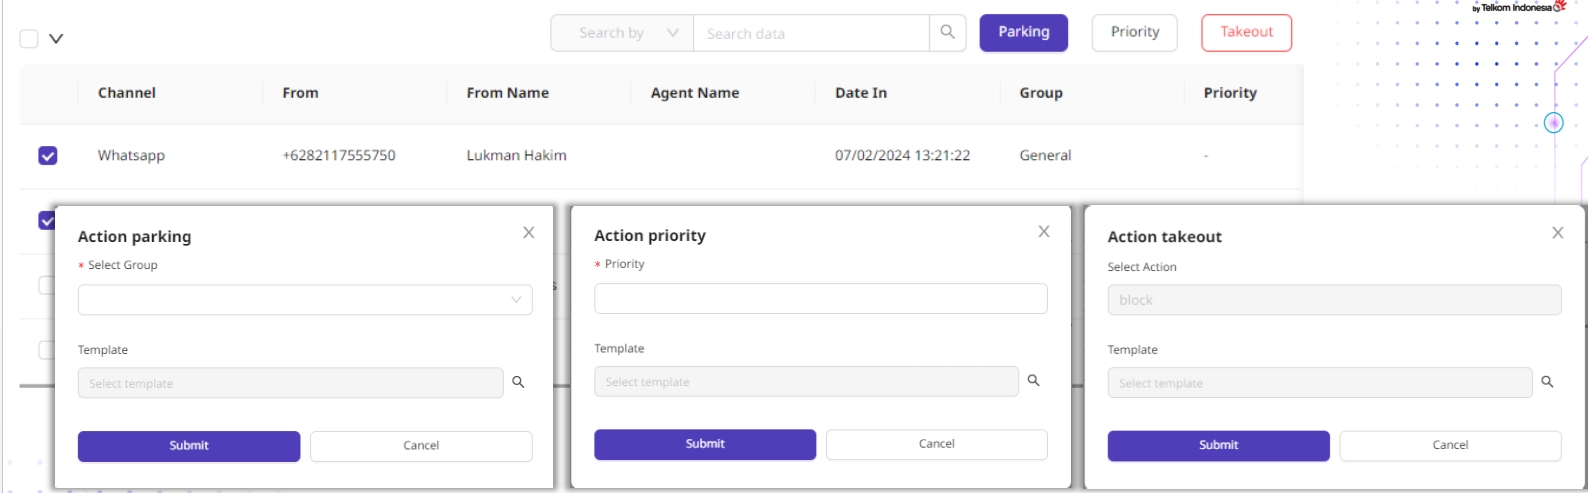This screenshot has height=493, width=1588.
Task: Toggle the select-all checkbox at top left
Action: pyautogui.click(x=29, y=39)
